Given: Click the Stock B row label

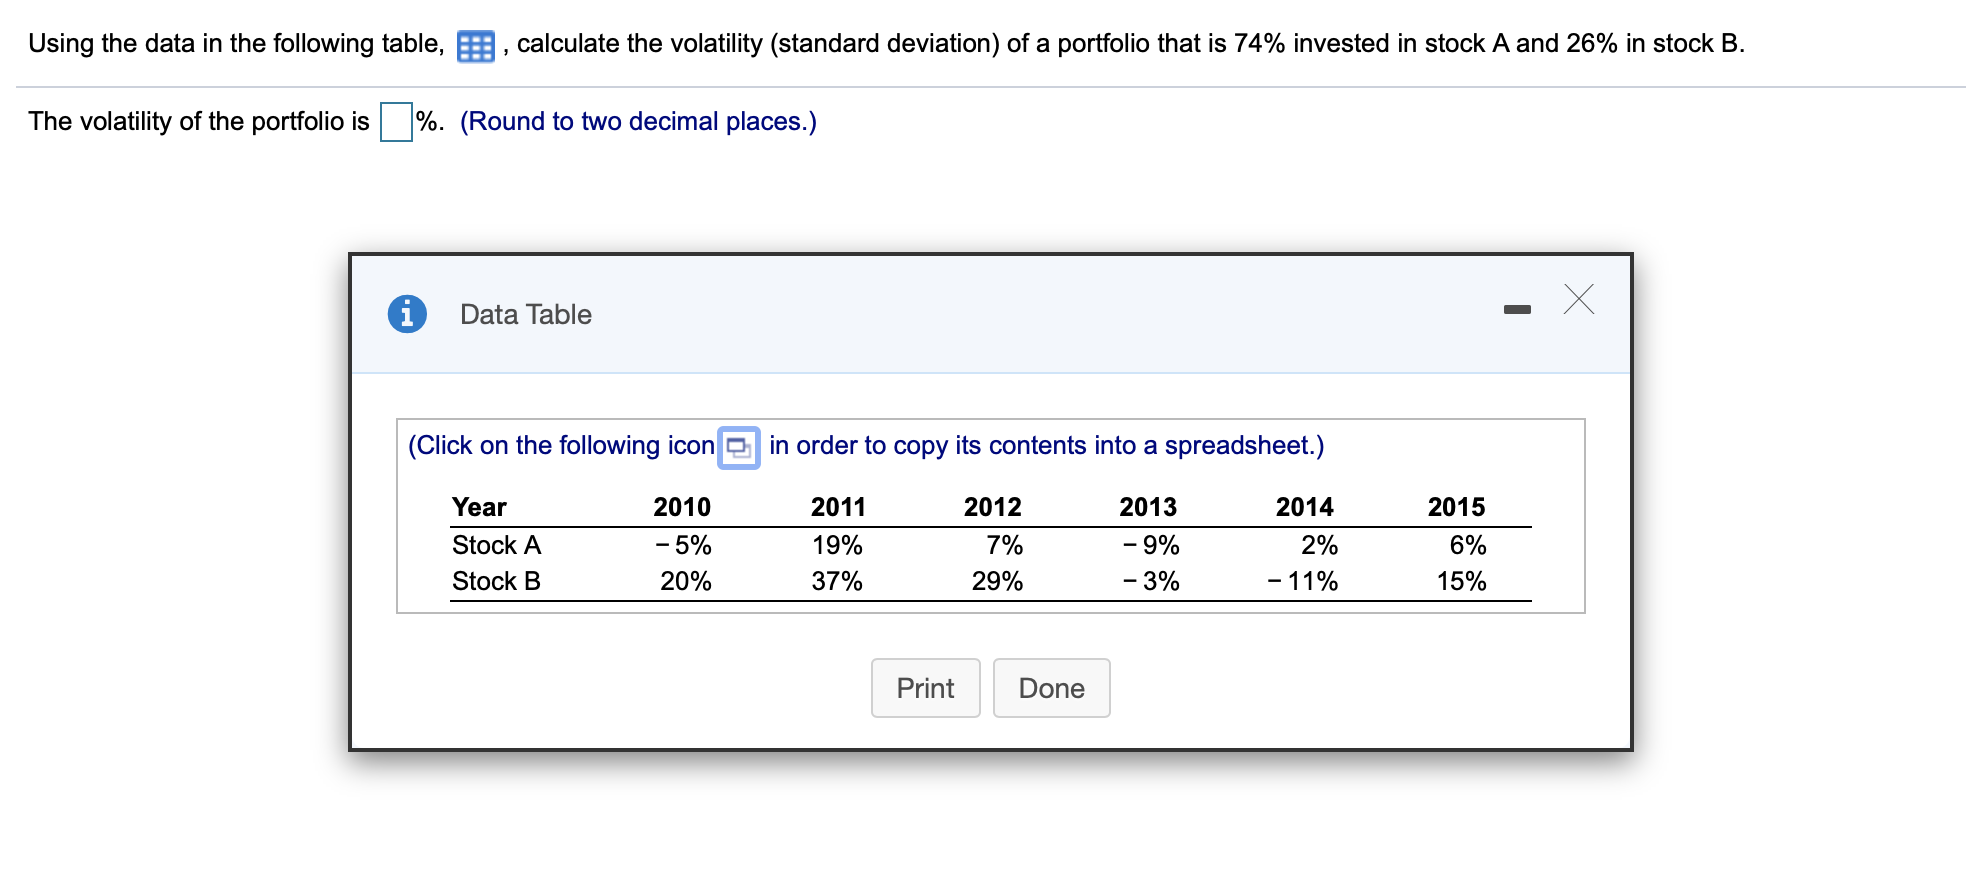Looking at the screenshot, I should [x=496, y=581].
